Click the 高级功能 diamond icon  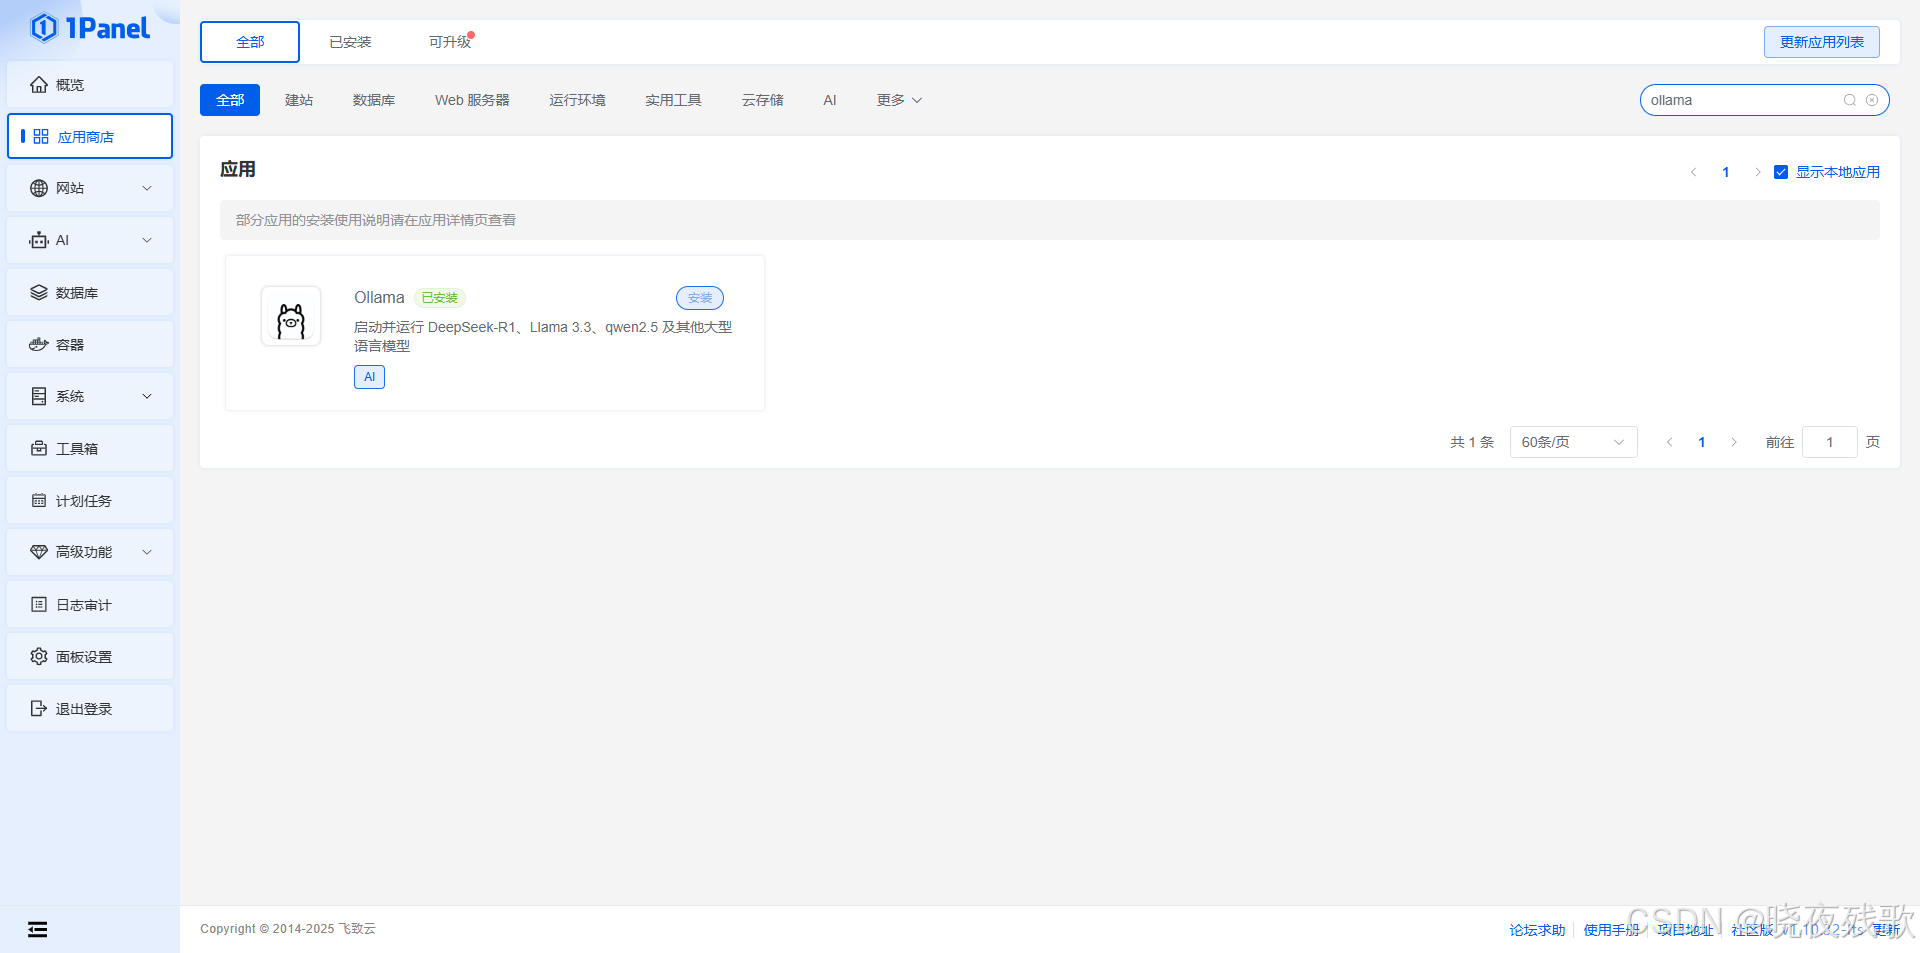point(39,552)
